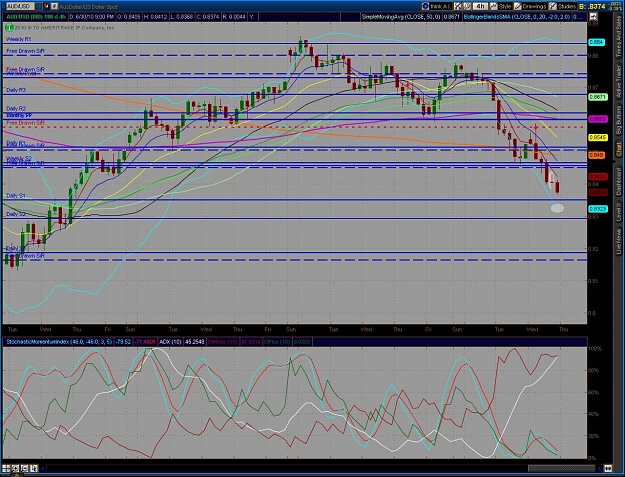Image resolution: width=625 pixels, height=477 pixels.
Task: Click the white oval marker below last candle
Action: tap(557, 208)
